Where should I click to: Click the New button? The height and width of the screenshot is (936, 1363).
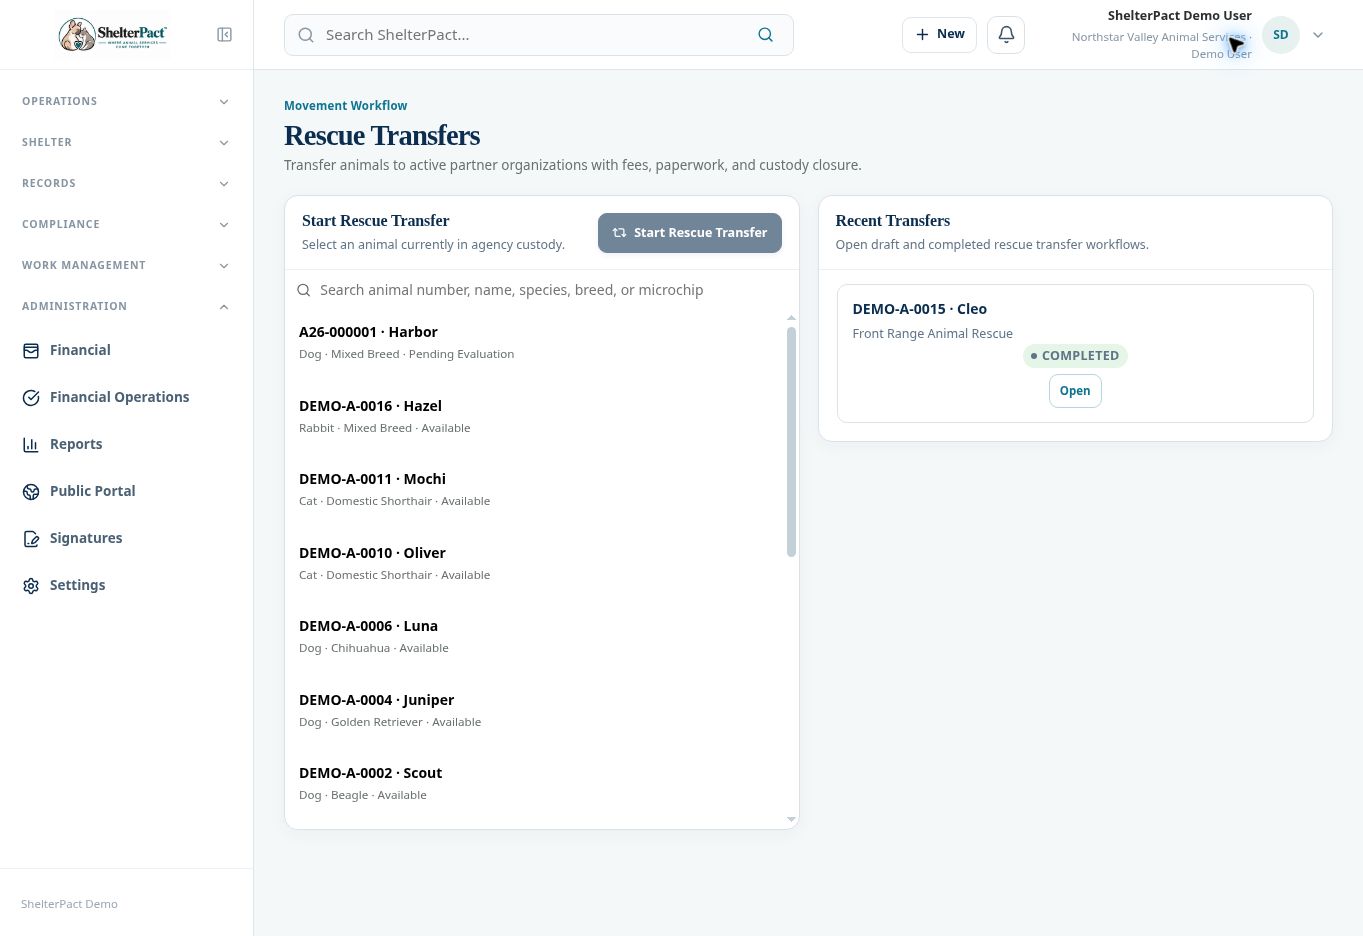939,35
